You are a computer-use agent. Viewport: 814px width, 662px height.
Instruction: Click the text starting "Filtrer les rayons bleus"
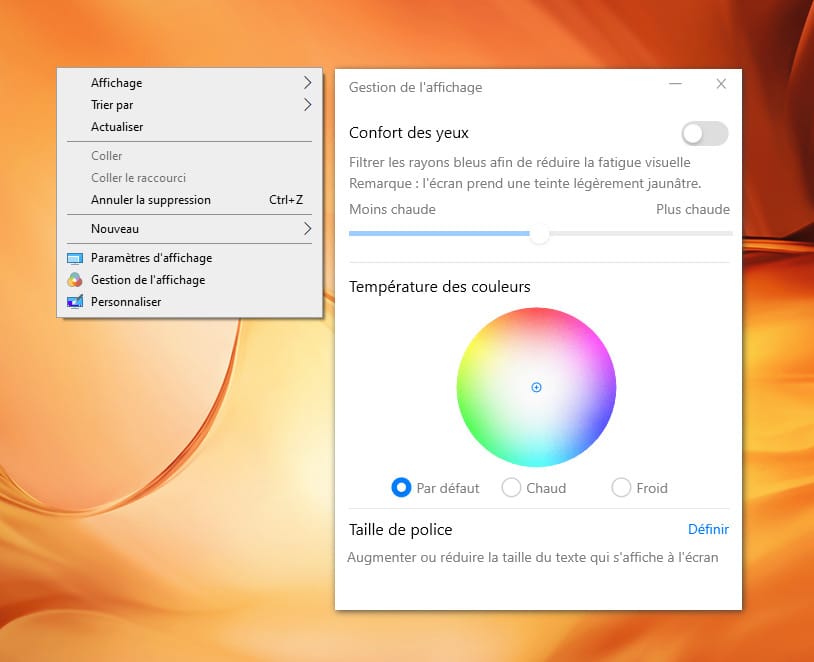(520, 163)
